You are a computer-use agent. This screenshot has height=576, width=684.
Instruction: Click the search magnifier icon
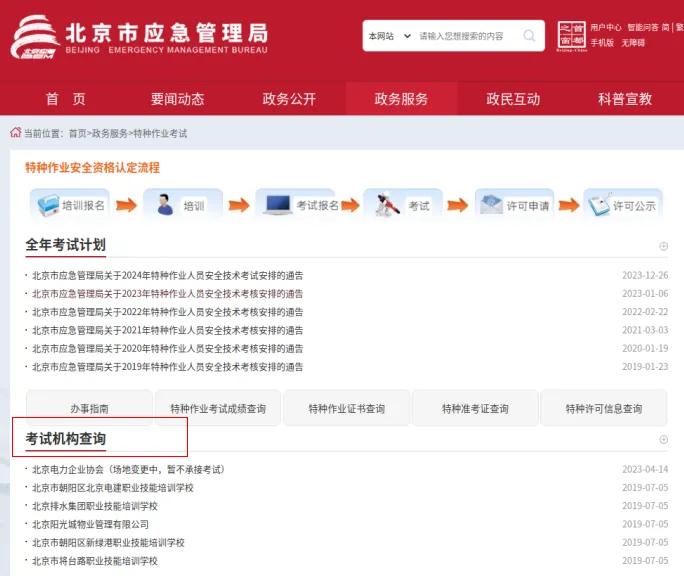529,36
